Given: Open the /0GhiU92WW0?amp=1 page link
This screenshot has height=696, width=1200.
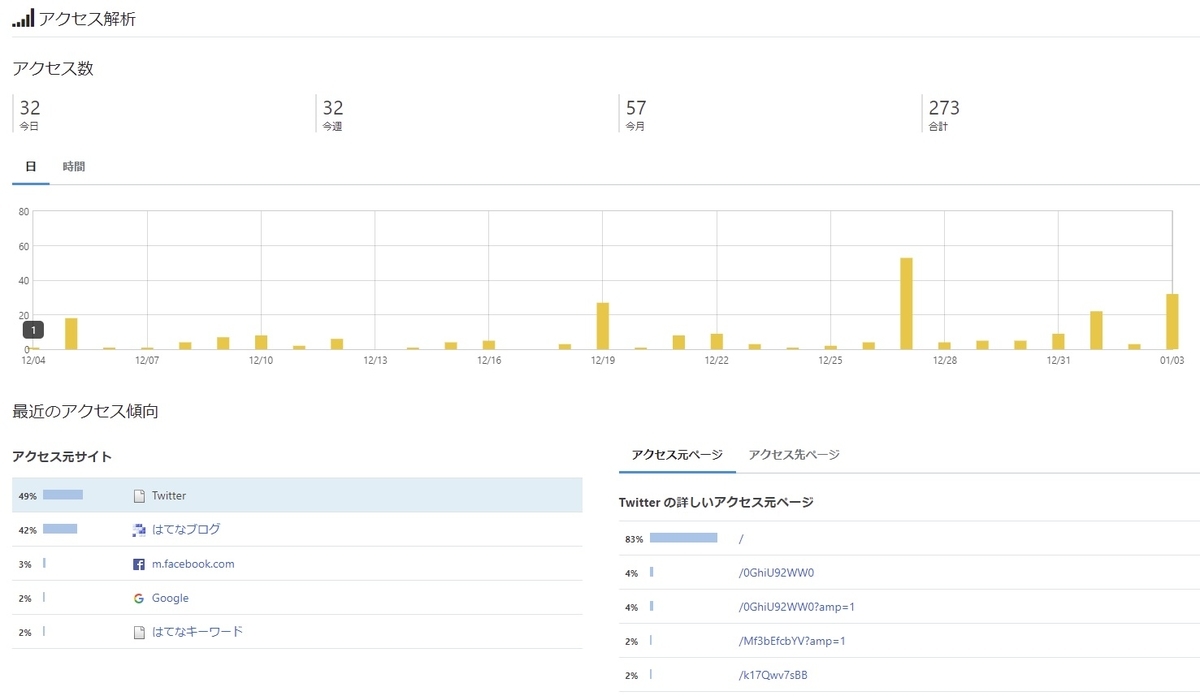Looking at the screenshot, I should tap(796, 607).
